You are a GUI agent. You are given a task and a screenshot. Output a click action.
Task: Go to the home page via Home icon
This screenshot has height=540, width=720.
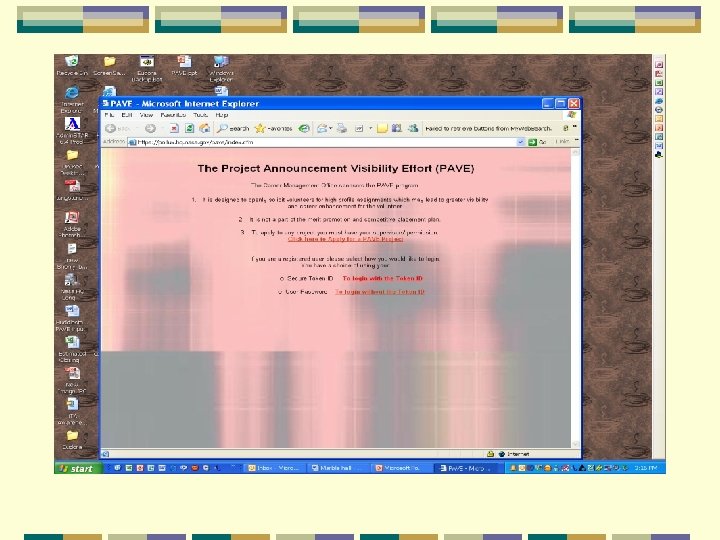click(204, 129)
